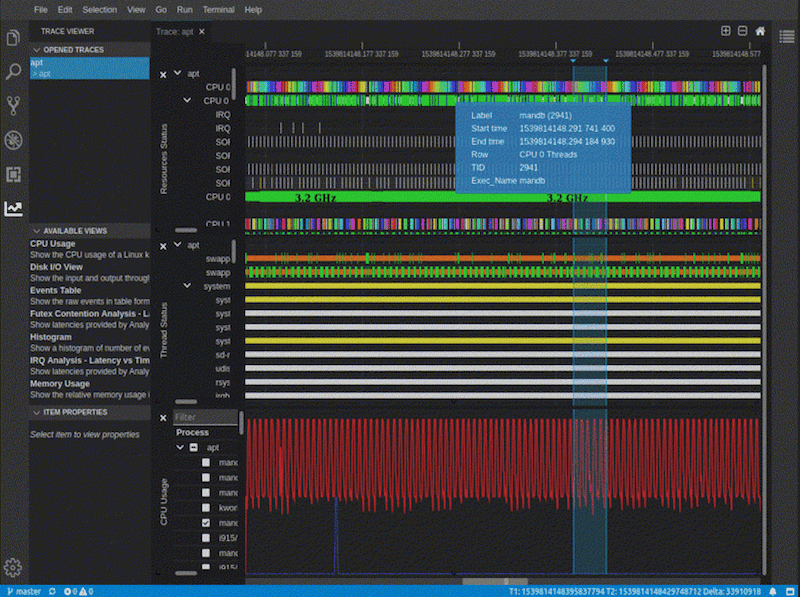Open the Histogram view entry
Viewport: 800px width, 597px height.
pyautogui.click(x=89, y=342)
